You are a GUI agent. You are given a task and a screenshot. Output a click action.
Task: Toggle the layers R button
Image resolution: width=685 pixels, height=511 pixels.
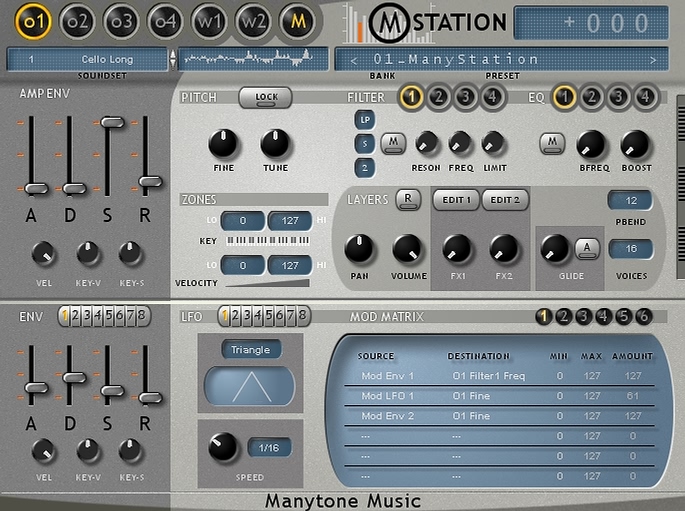pyautogui.click(x=408, y=199)
